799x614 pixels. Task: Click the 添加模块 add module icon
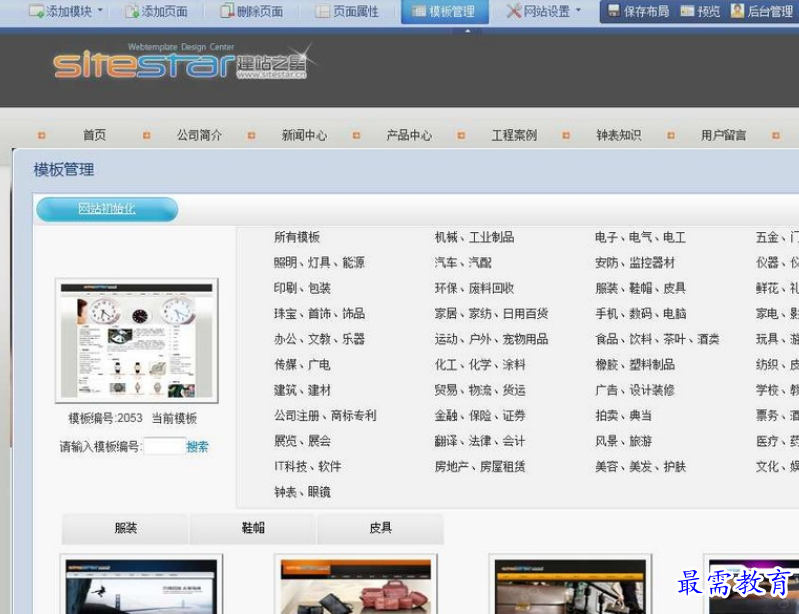[x=36, y=11]
